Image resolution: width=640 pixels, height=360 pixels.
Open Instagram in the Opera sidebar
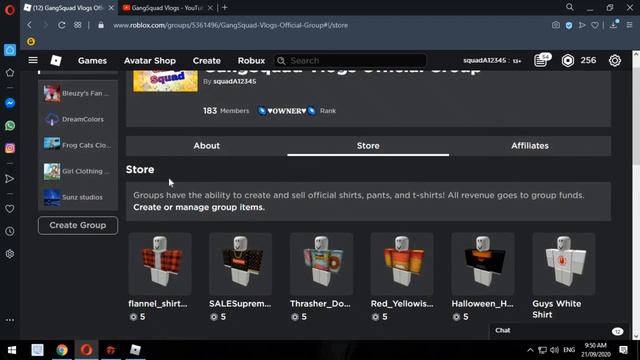(x=10, y=148)
